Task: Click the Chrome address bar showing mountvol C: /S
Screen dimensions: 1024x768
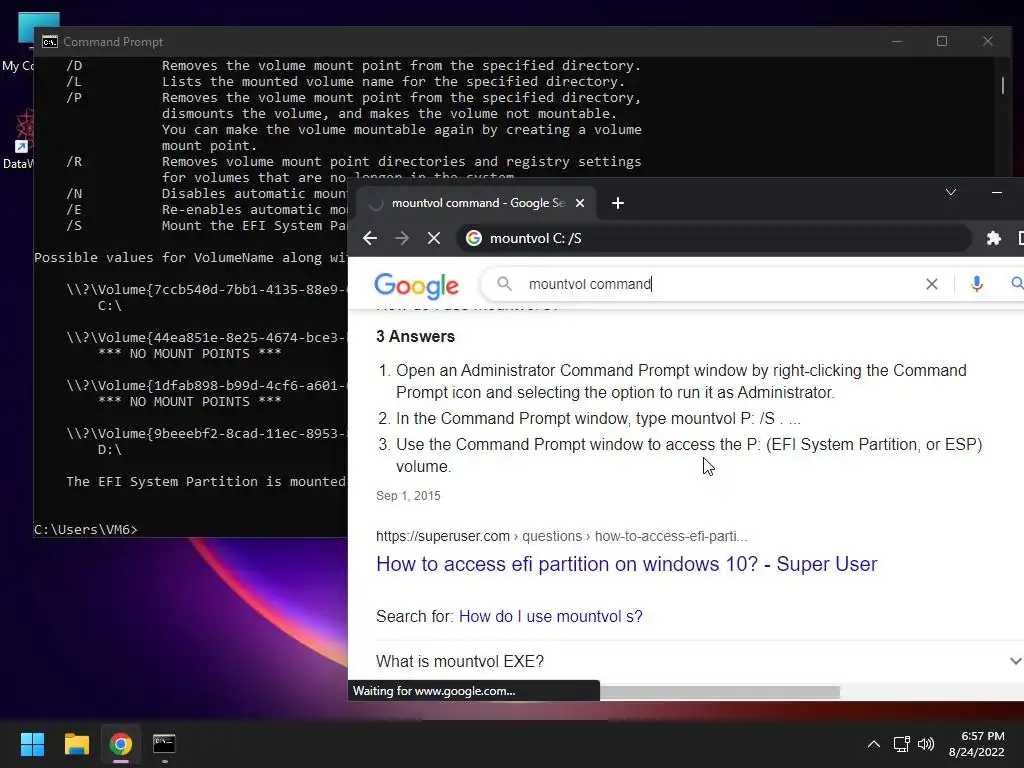Action: click(713, 238)
